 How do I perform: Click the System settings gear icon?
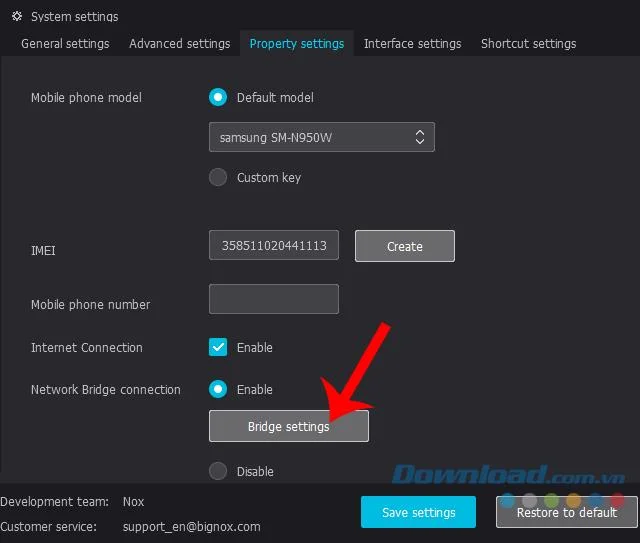(17, 16)
